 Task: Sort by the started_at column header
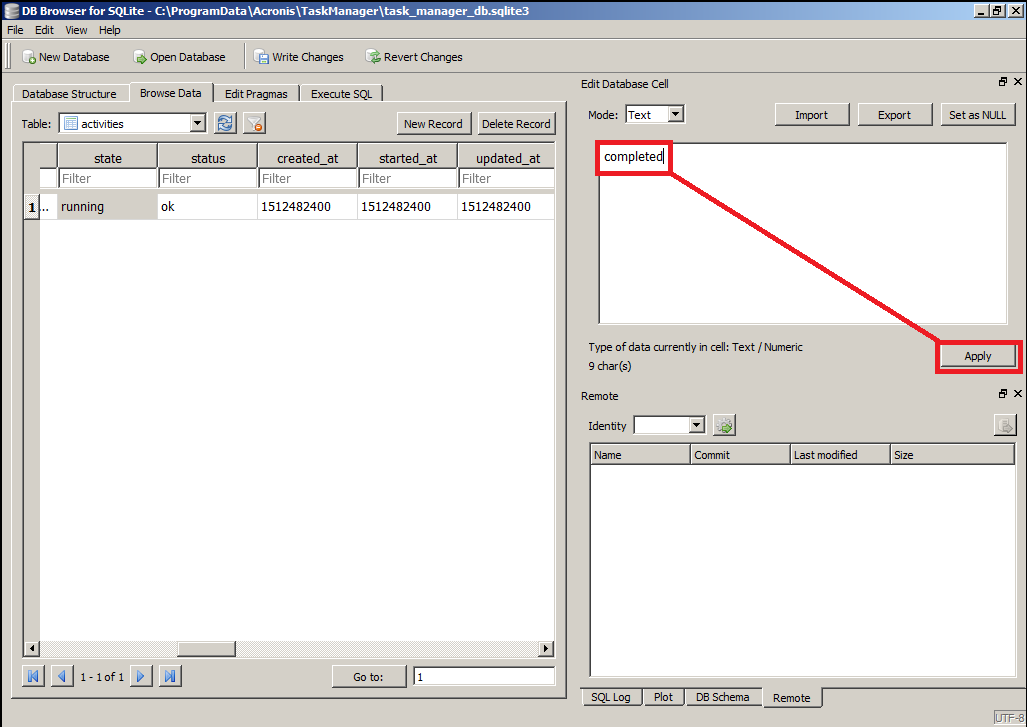(x=408, y=158)
